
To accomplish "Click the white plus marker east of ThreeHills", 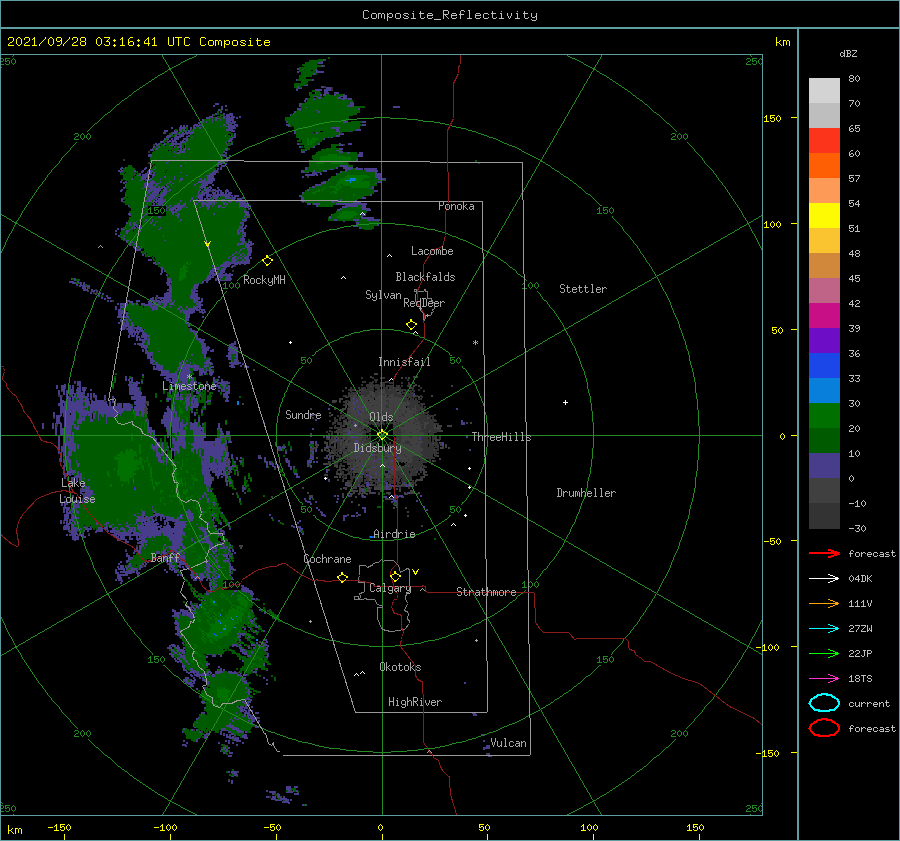I will (x=565, y=402).
